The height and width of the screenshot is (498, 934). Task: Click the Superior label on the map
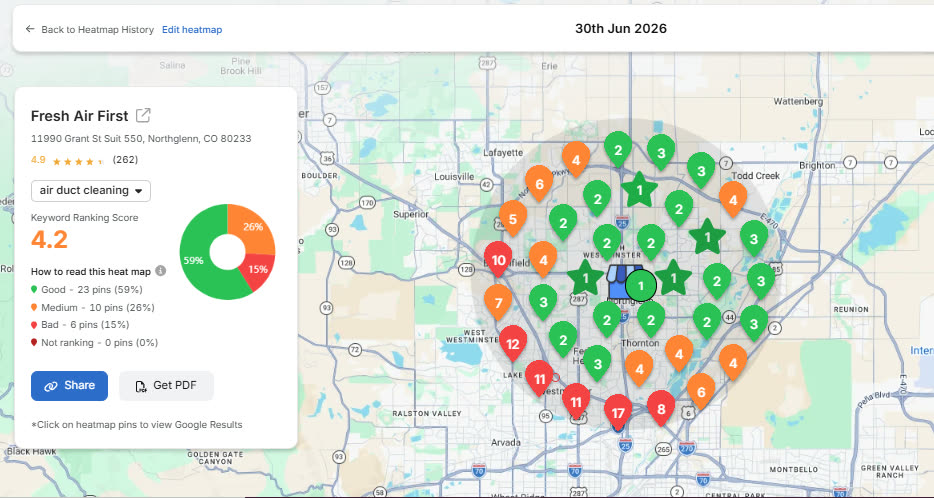411,214
